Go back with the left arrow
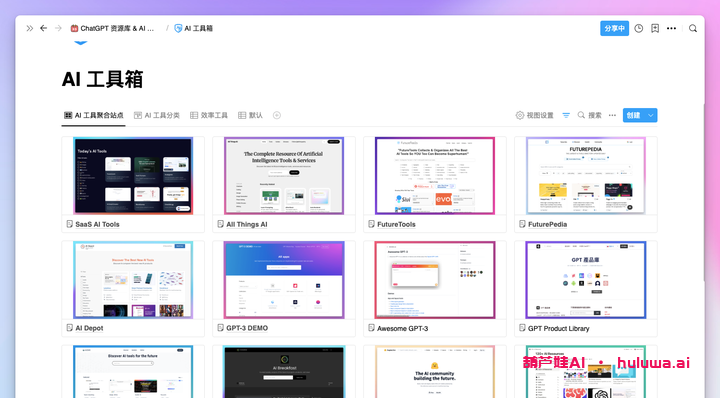The height and width of the screenshot is (398, 720). pos(44,28)
